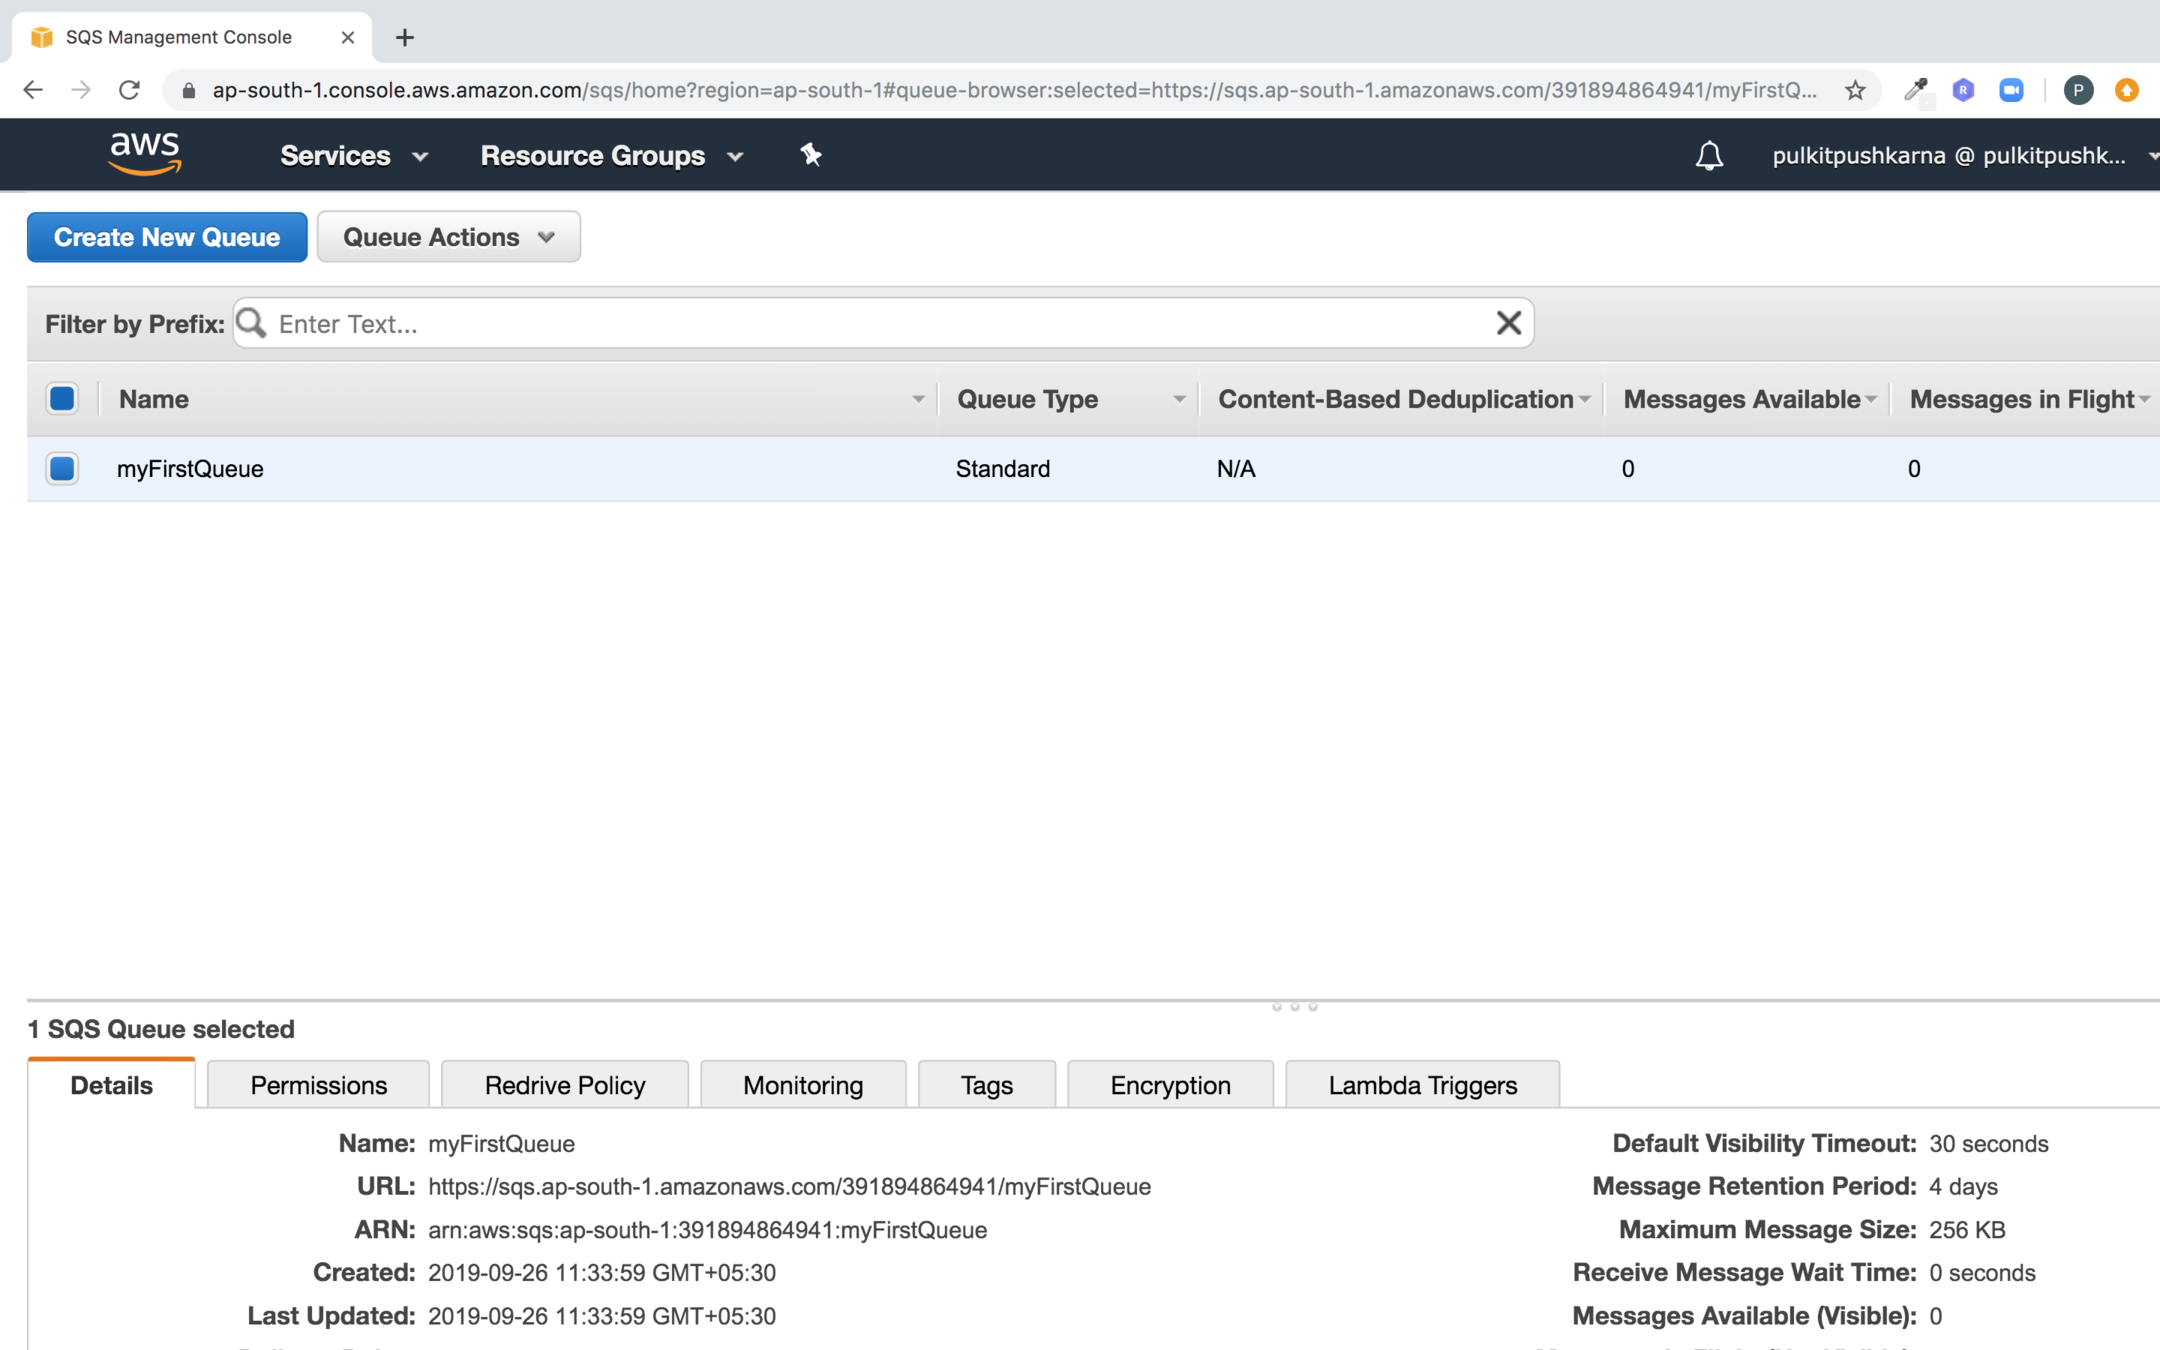
Task: Open the Resource Groups dropdown
Action: (x=611, y=155)
